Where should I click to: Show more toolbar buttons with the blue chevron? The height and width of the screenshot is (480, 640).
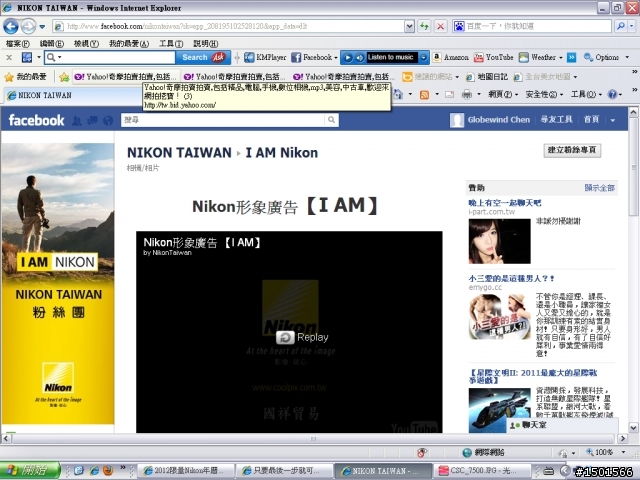[x=571, y=58]
